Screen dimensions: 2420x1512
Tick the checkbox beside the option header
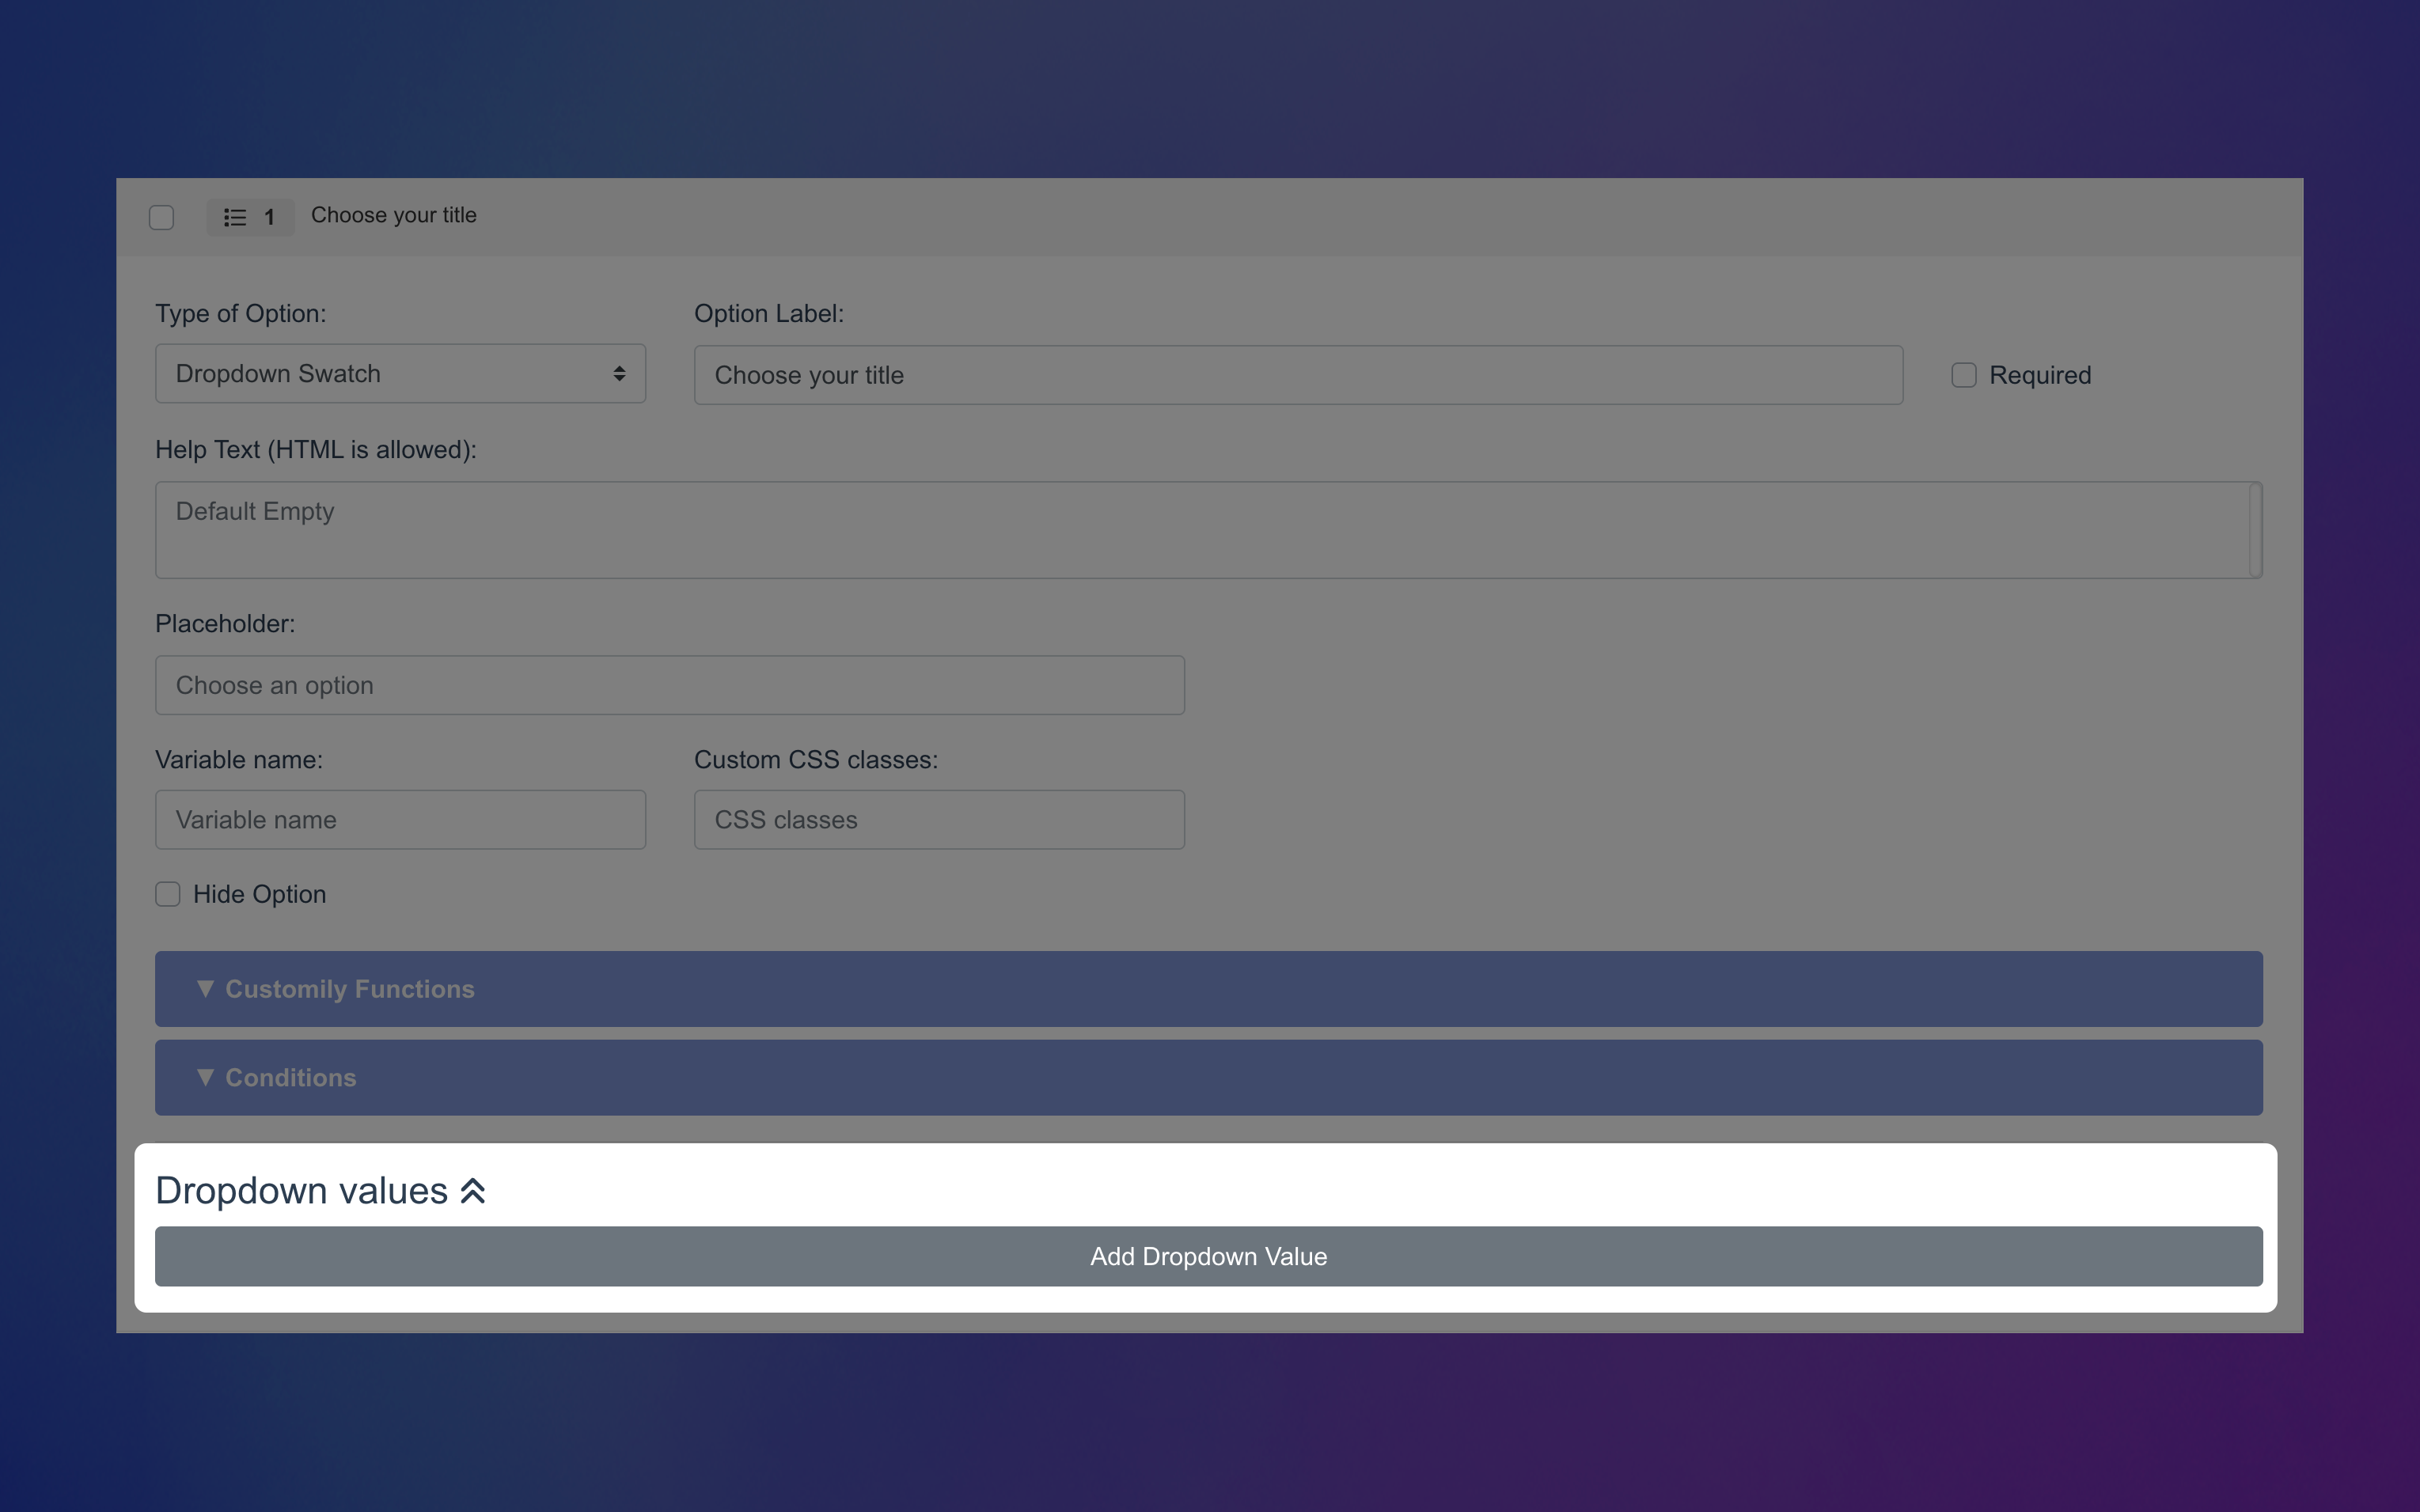click(161, 217)
